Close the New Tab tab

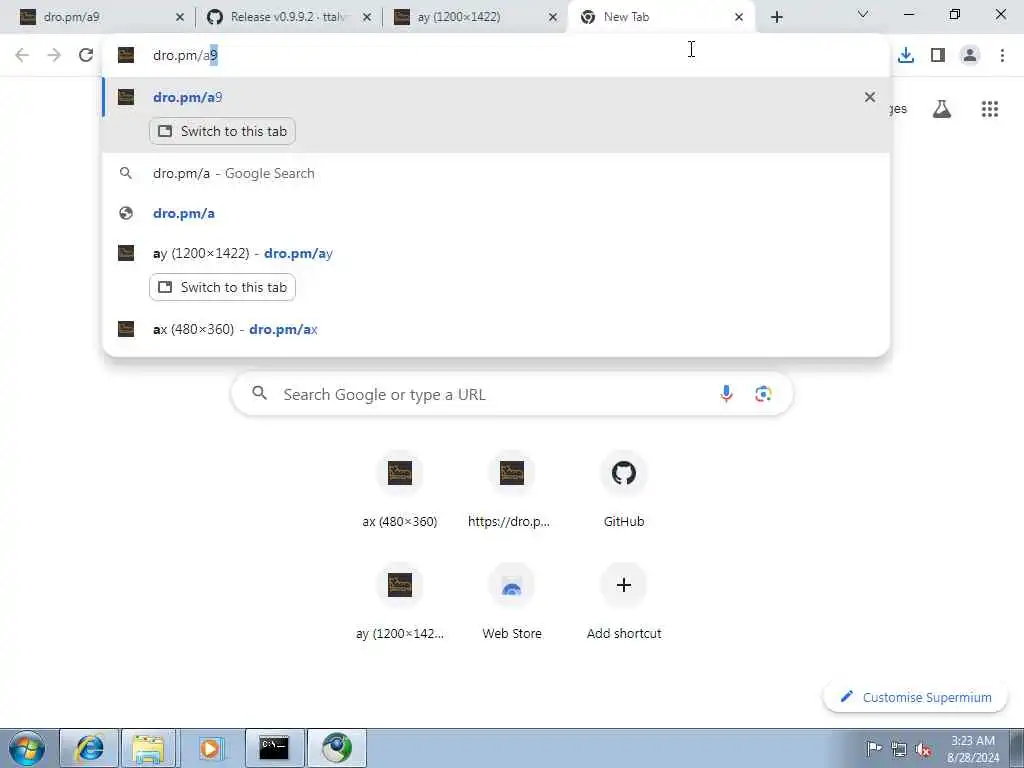click(x=739, y=18)
